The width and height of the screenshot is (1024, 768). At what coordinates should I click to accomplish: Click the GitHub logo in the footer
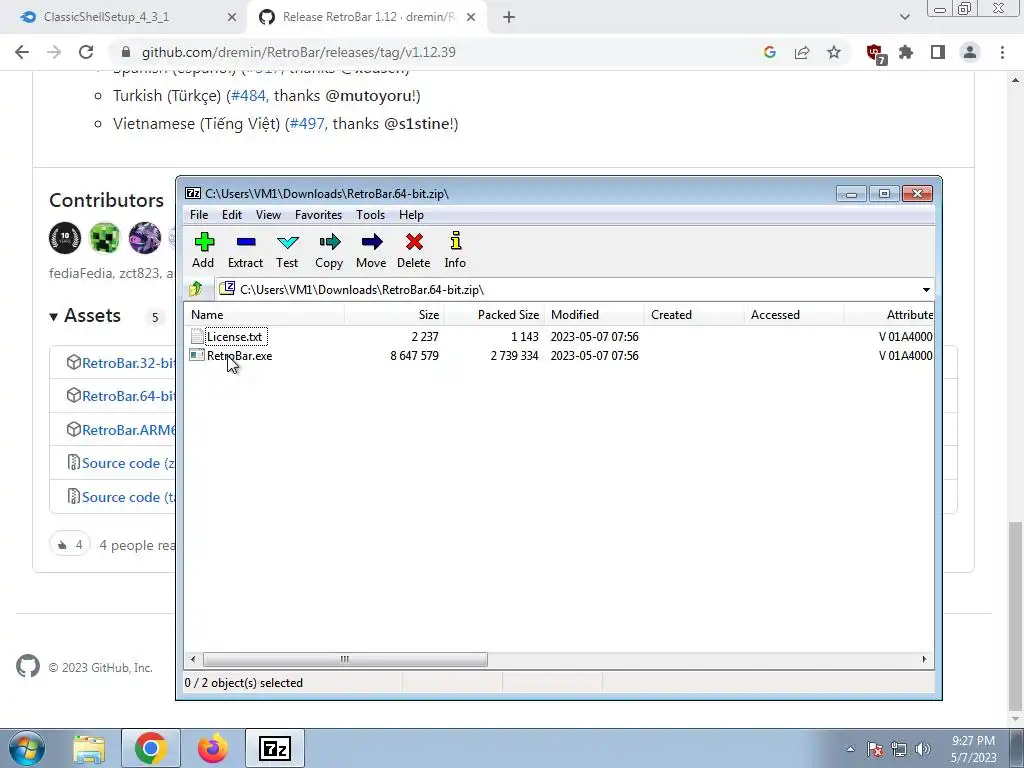(27, 667)
